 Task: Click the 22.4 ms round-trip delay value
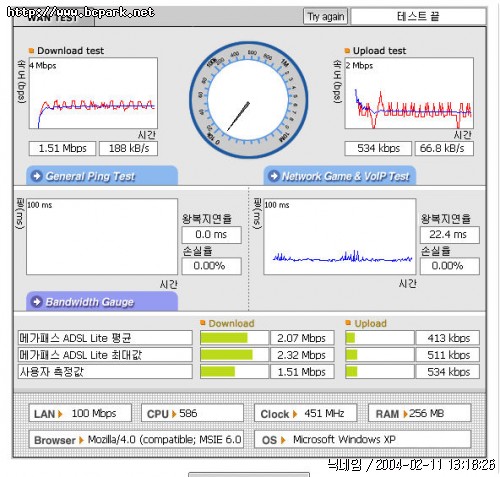[450, 235]
